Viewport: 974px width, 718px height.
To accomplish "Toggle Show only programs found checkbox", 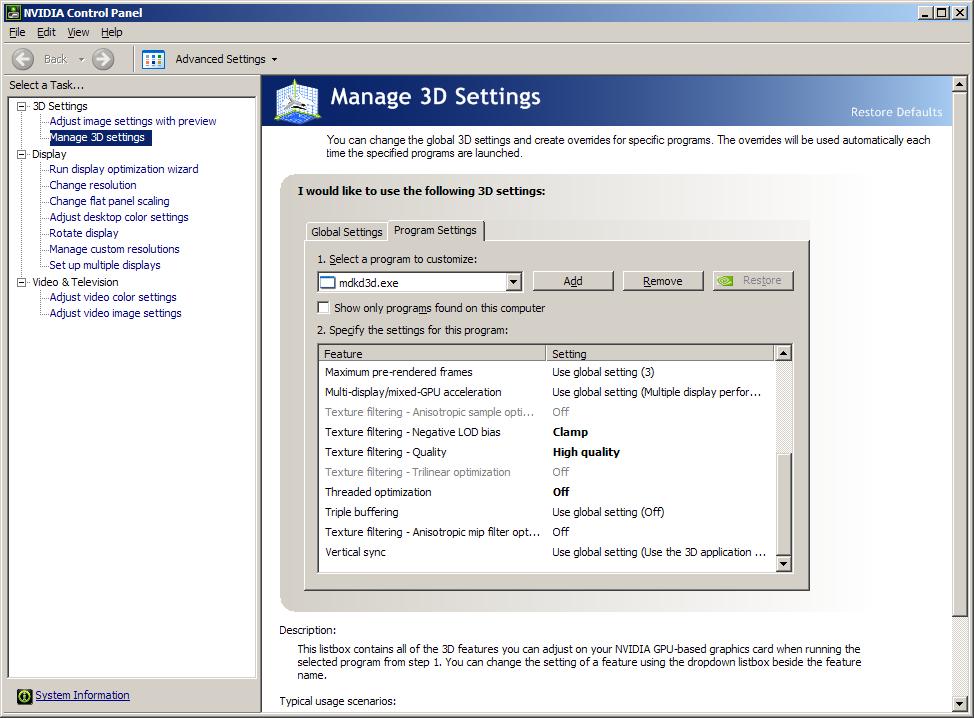I will tap(323, 307).
